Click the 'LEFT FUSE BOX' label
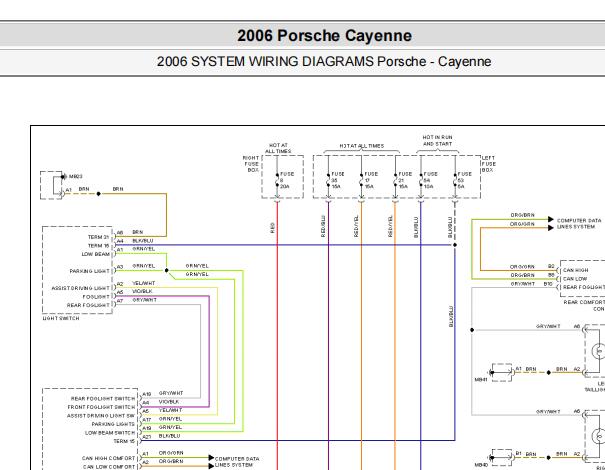Viewport: 605px width, 470px height. [x=488, y=164]
